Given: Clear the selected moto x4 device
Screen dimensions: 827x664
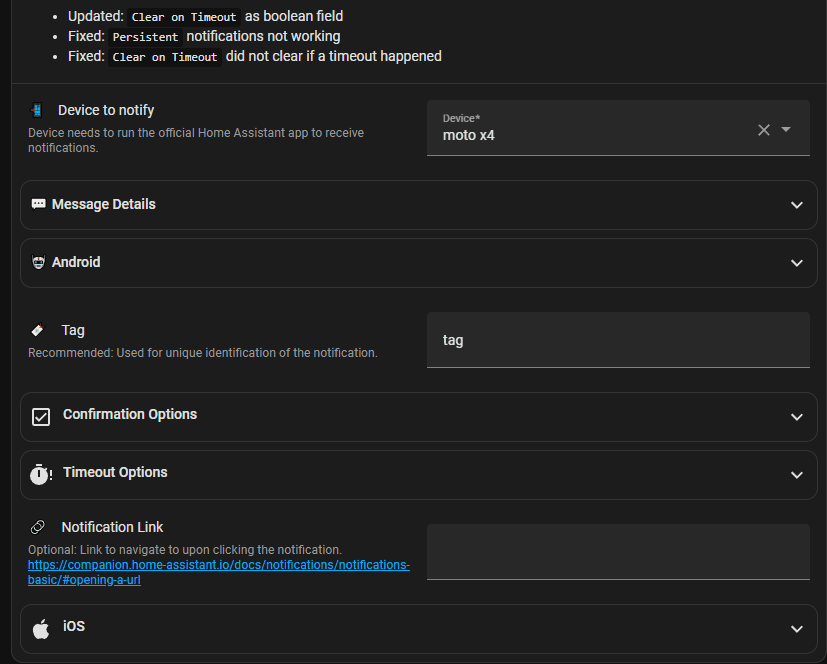Looking at the screenshot, I should coord(763,128).
